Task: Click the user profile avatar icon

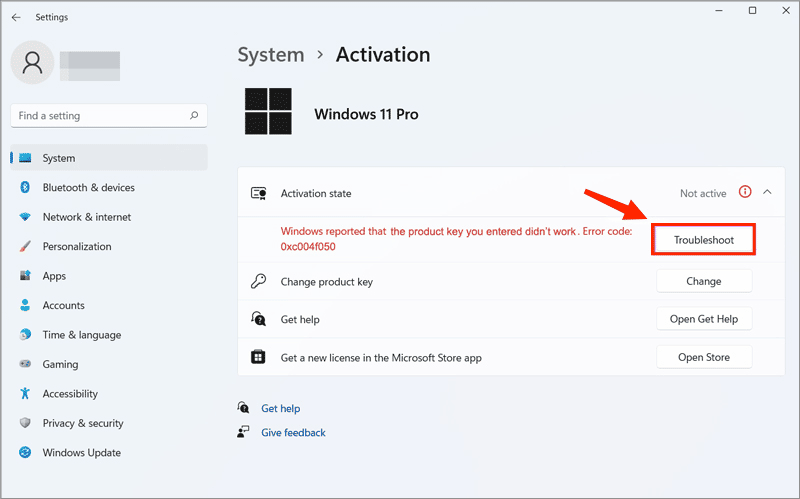Action: [33, 63]
